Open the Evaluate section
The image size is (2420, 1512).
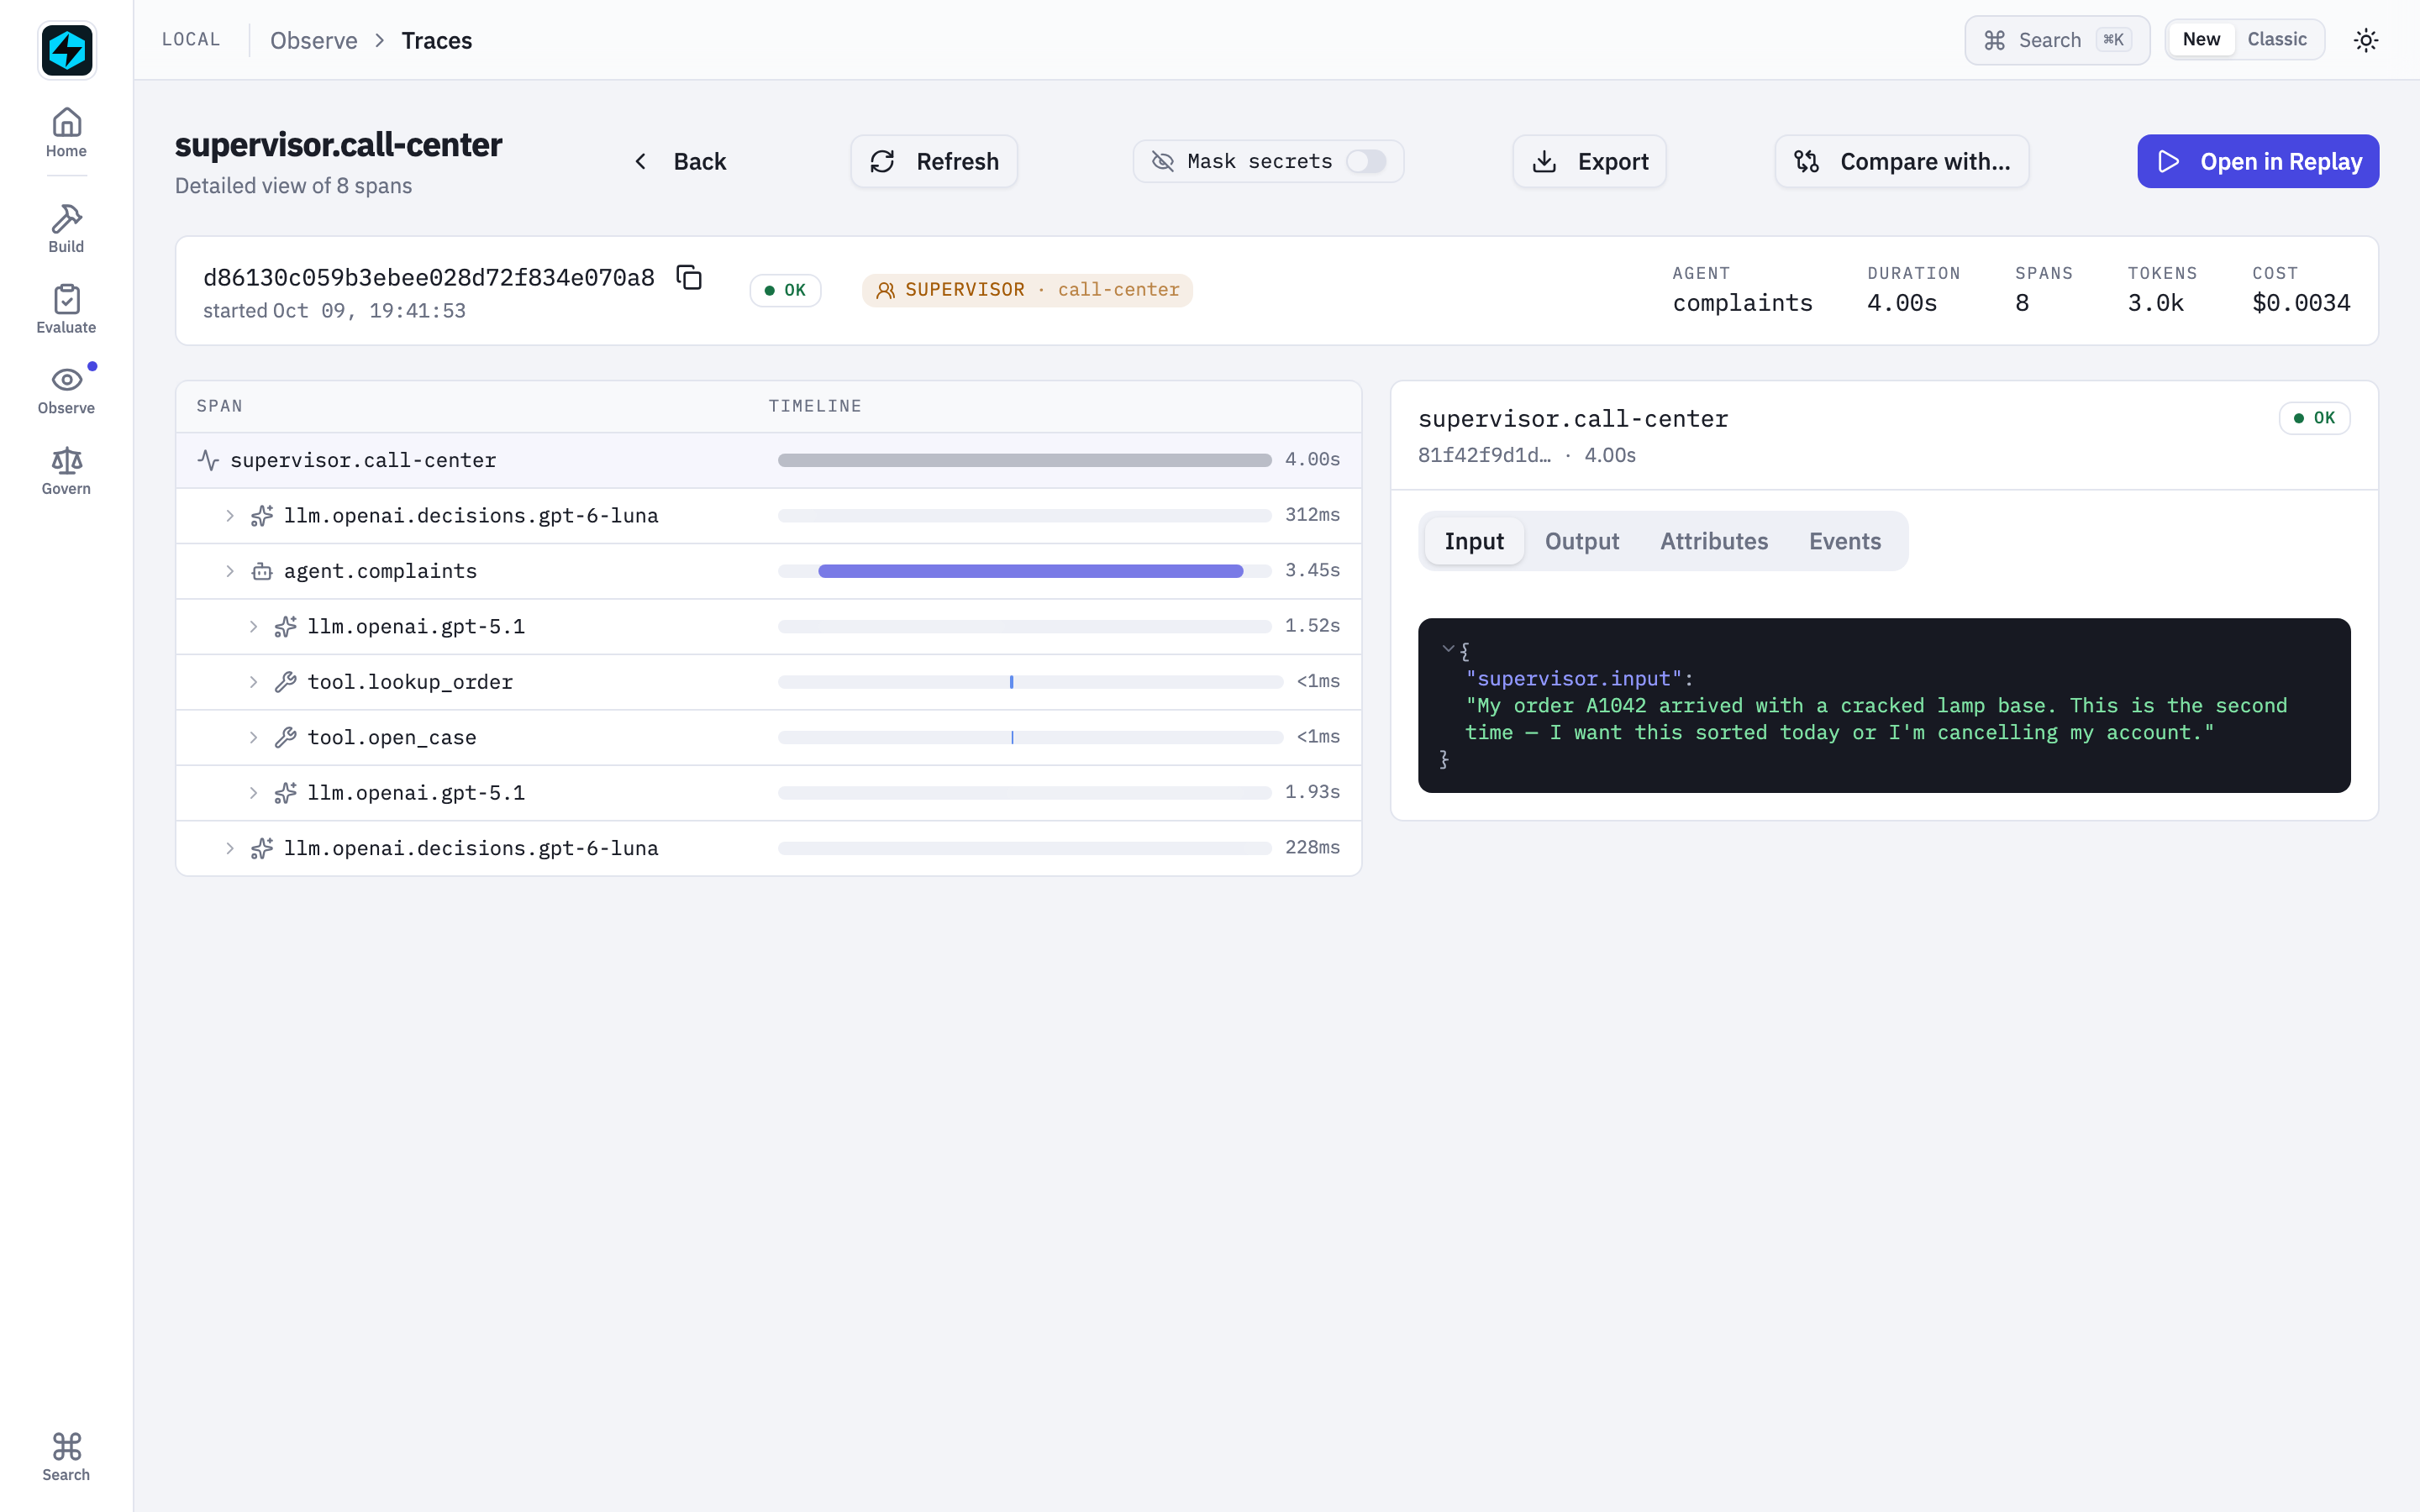(x=66, y=310)
